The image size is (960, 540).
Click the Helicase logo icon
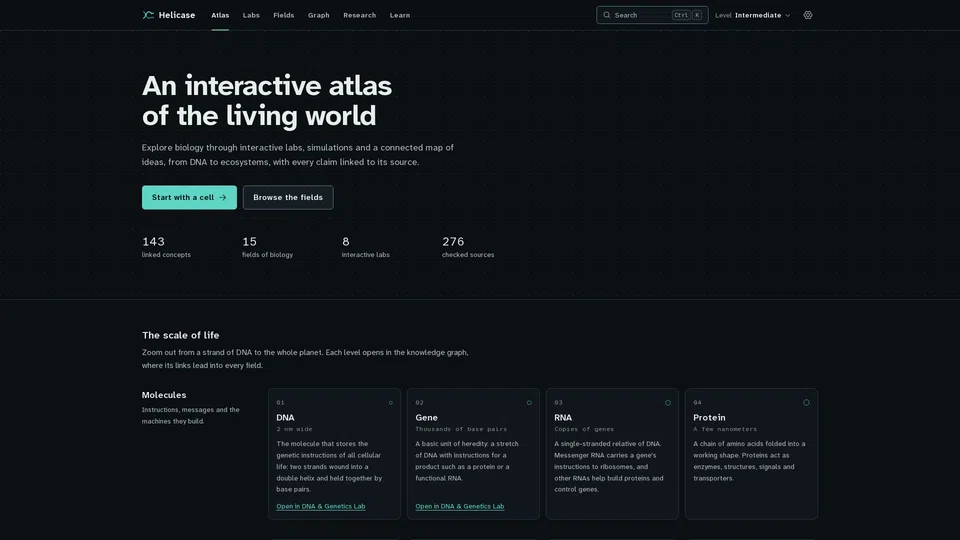click(x=148, y=15)
